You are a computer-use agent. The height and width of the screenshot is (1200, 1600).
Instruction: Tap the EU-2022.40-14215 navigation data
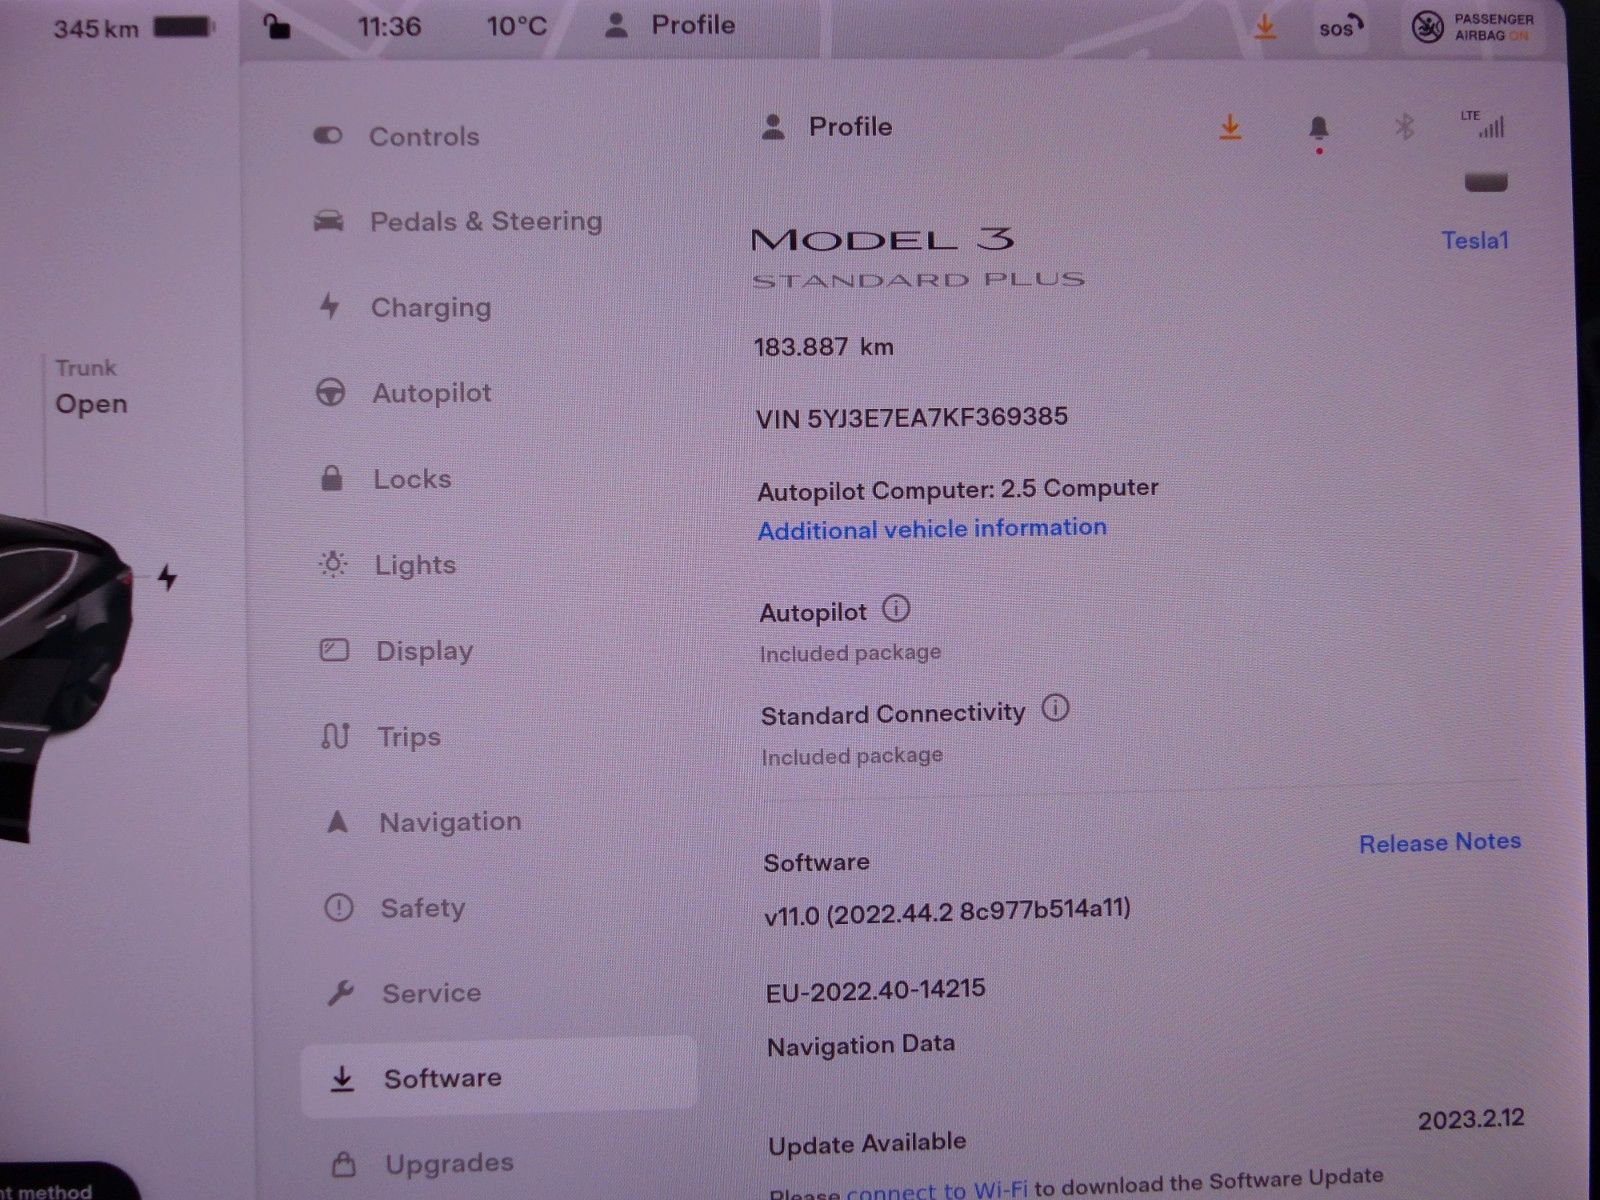point(876,990)
